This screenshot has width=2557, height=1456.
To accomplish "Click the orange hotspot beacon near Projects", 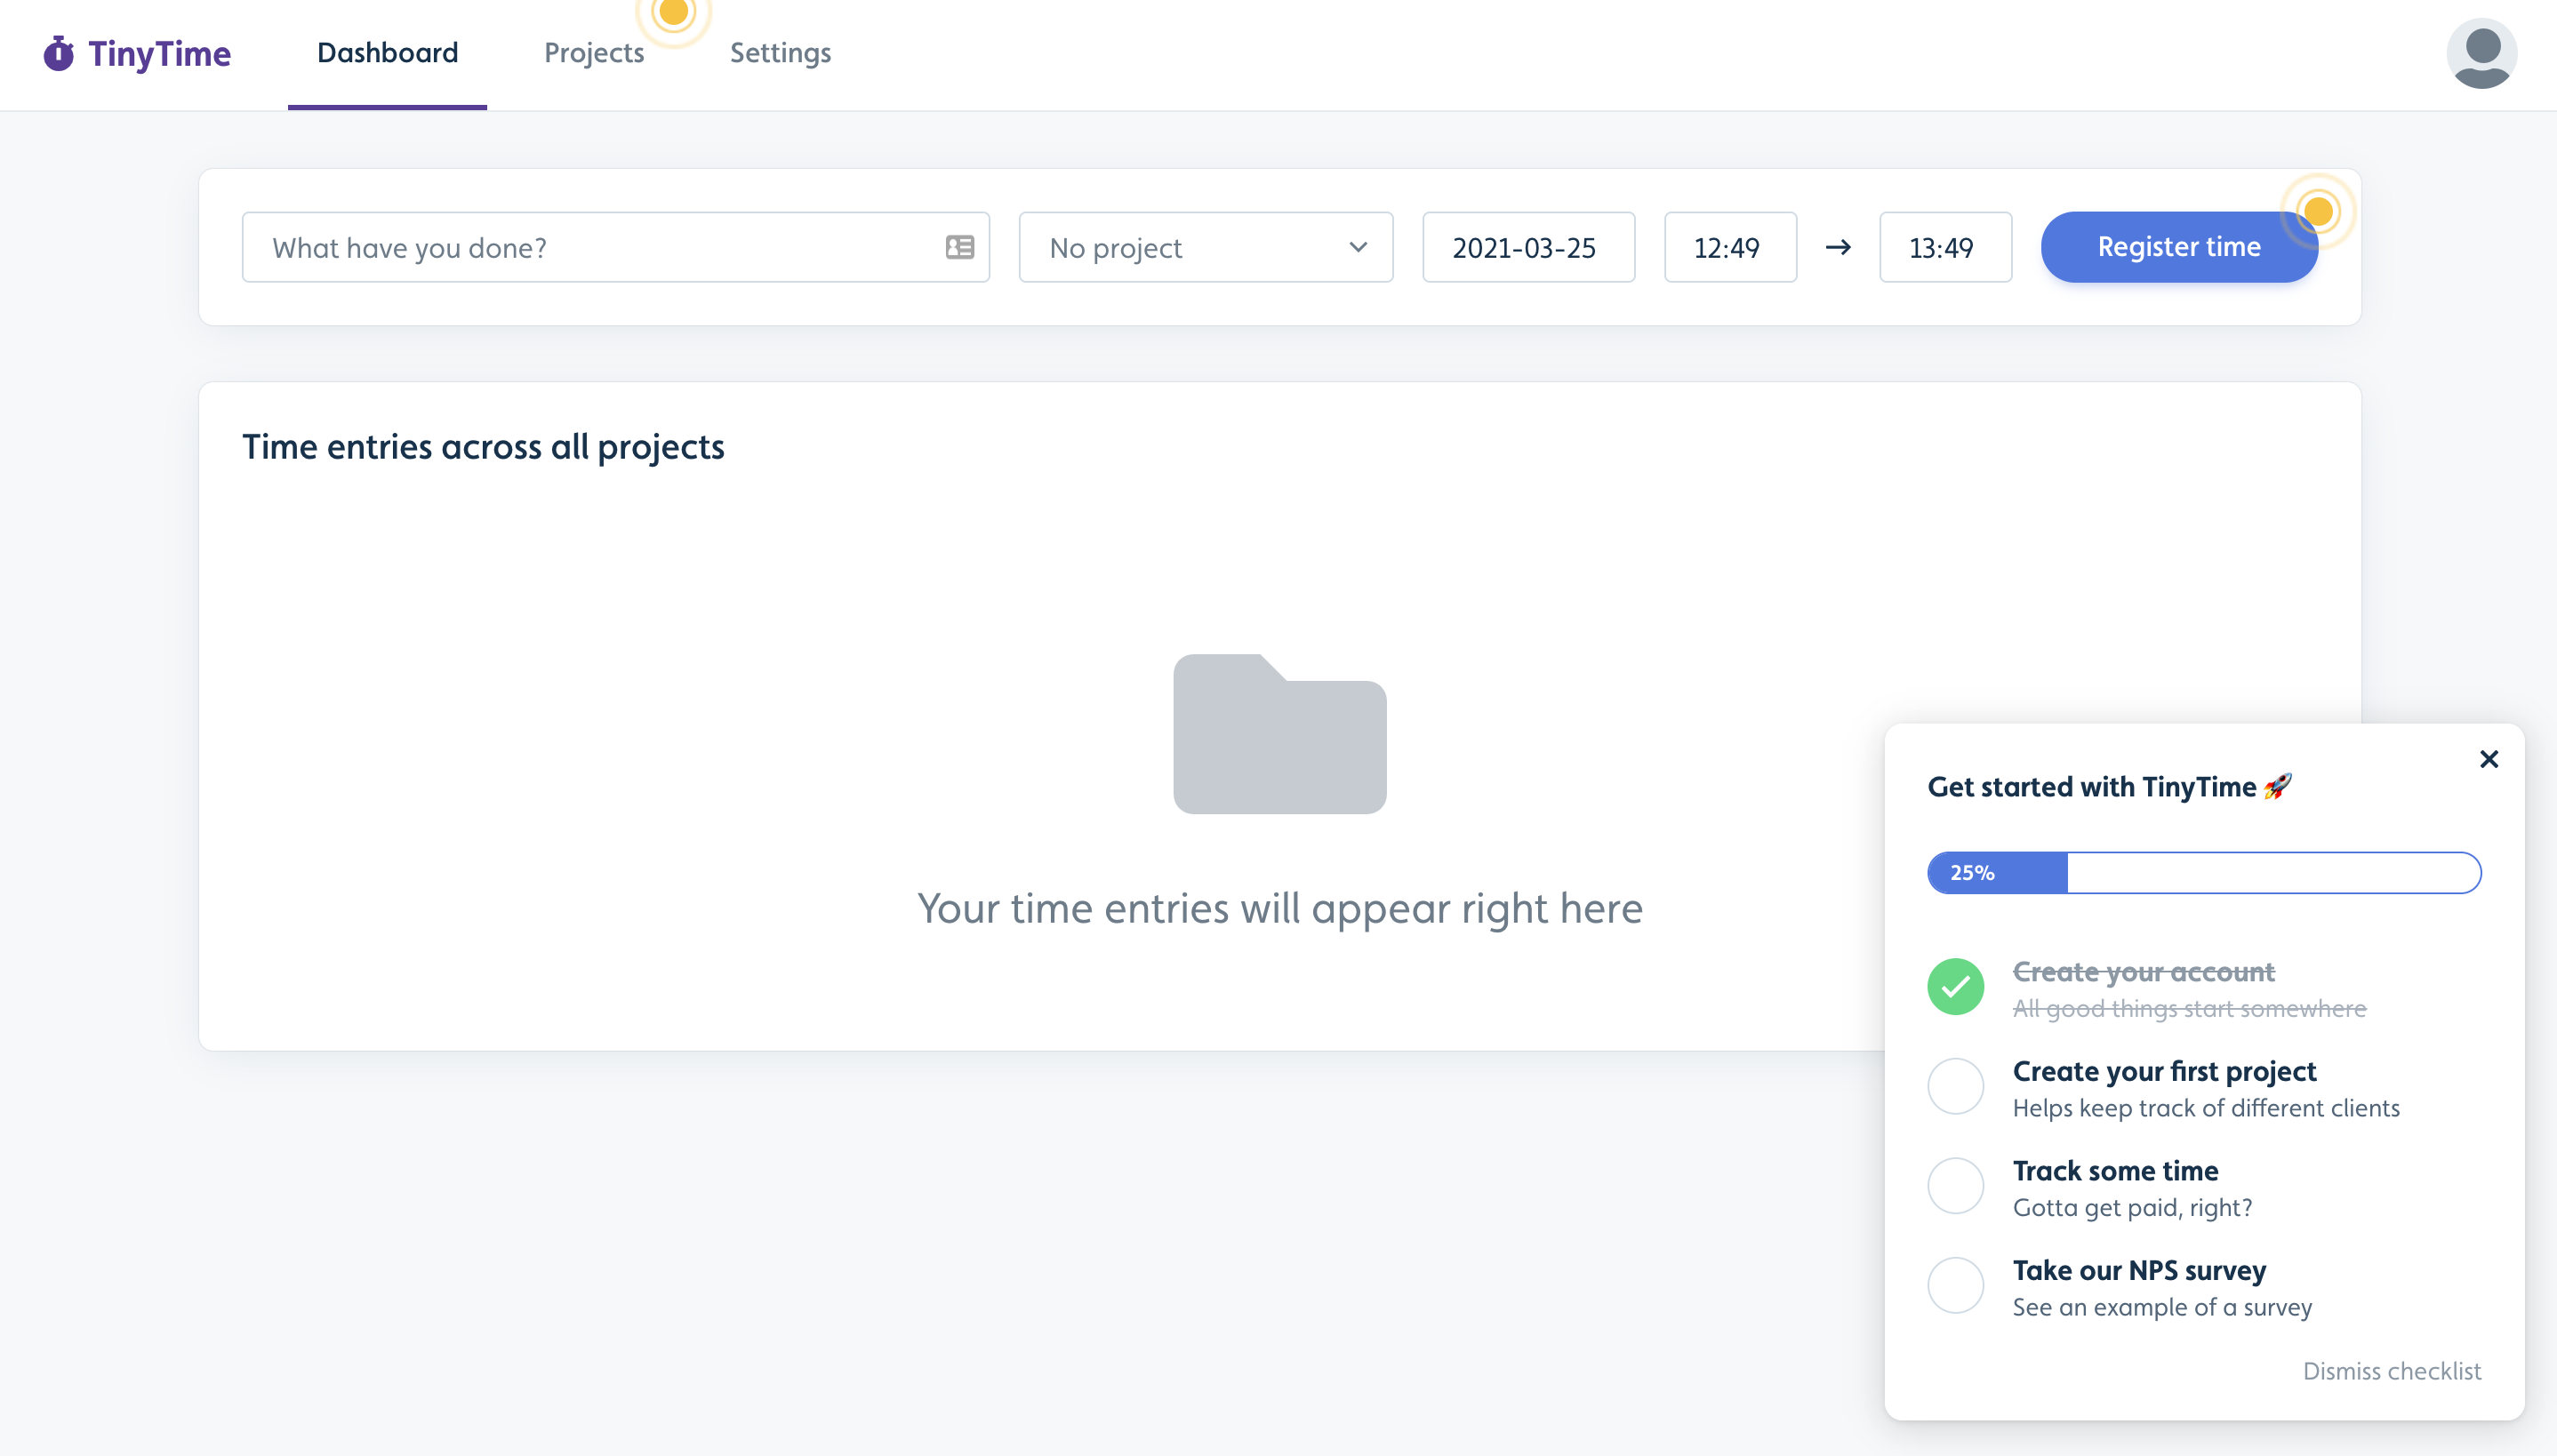I will pyautogui.click(x=674, y=14).
